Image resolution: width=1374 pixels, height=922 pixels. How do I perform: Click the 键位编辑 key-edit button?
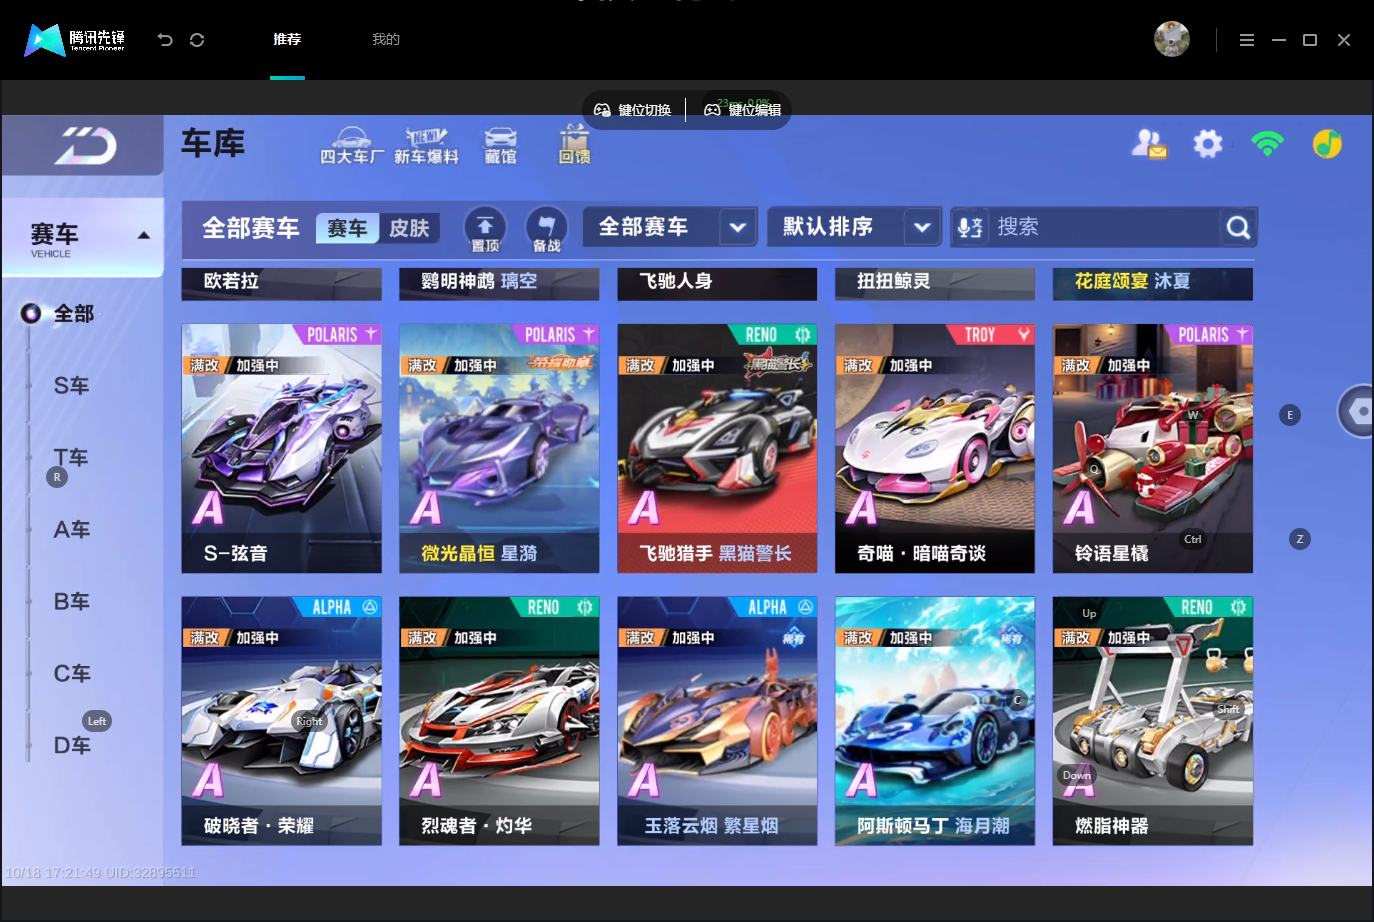743,110
